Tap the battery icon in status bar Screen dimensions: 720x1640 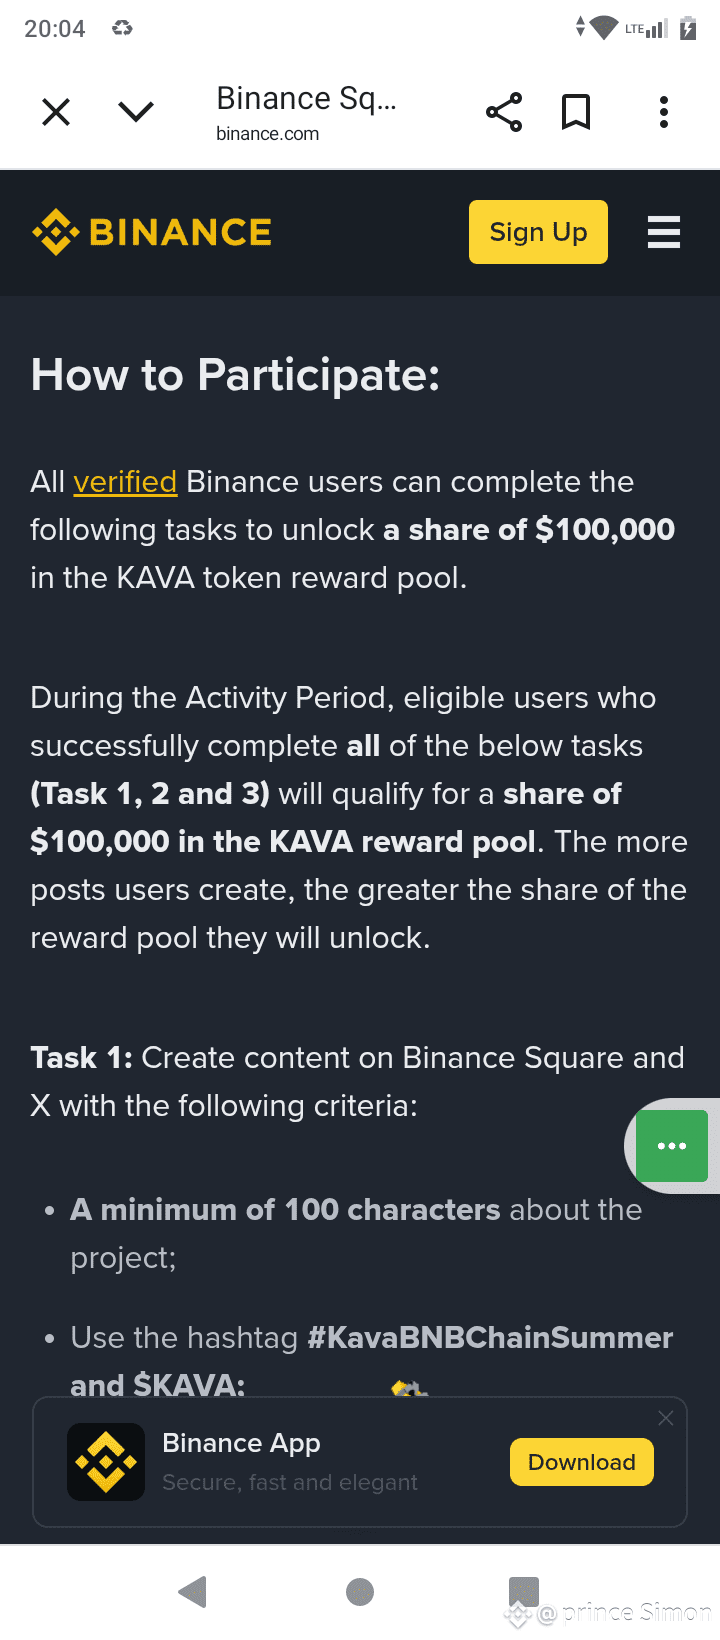(688, 28)
